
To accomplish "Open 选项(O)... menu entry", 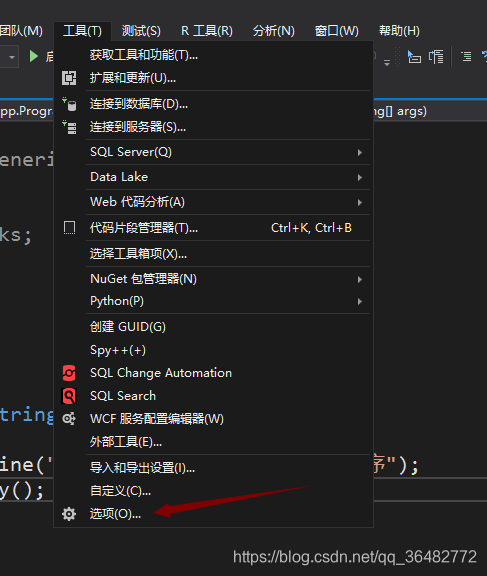I will 213,514.
